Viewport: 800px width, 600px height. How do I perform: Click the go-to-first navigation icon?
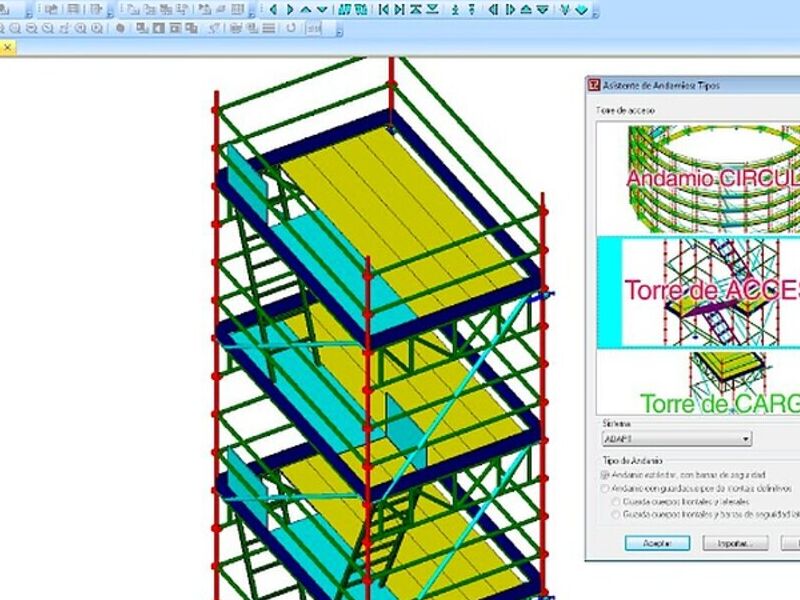[383, 9]
